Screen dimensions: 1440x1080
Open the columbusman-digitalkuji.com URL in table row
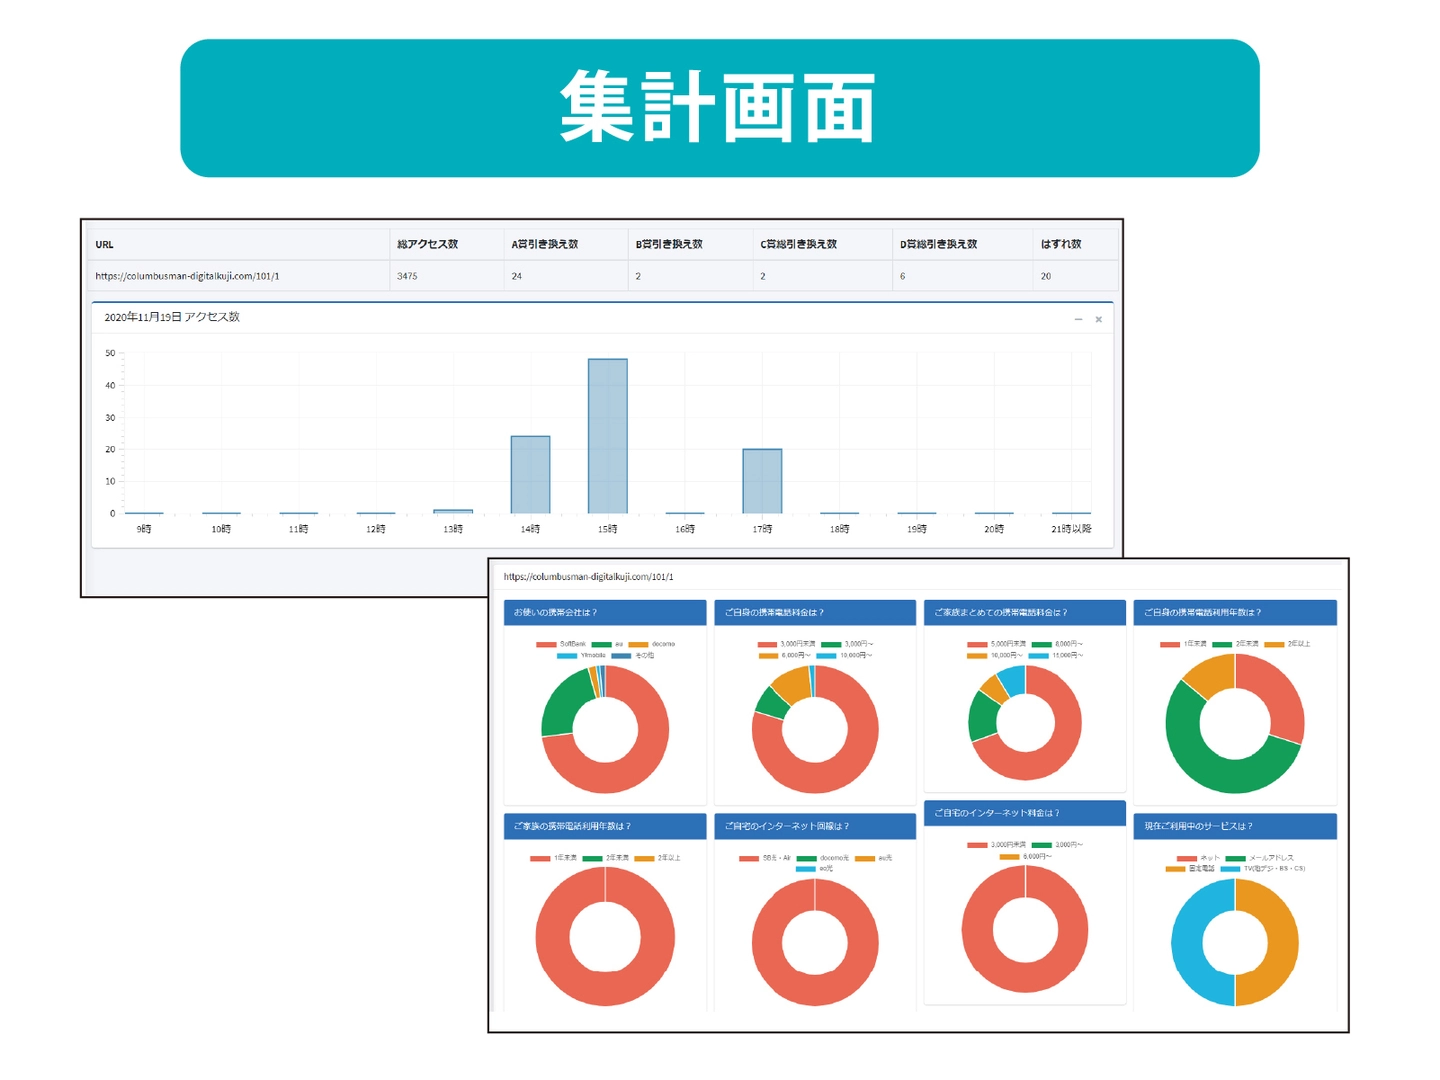pos(187,276)
